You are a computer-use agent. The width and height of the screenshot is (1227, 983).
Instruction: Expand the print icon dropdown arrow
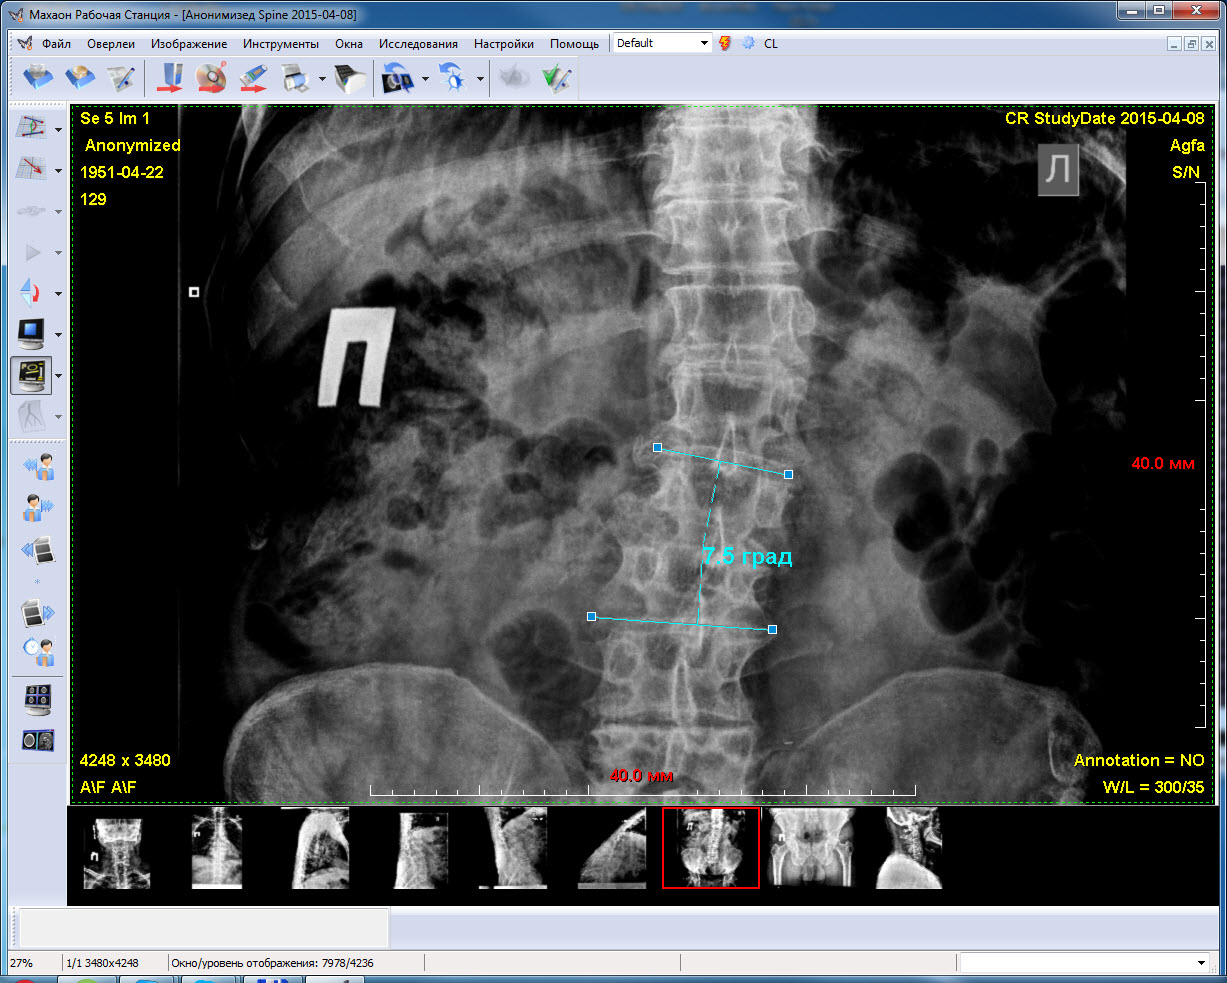click(x=322, y=78)
